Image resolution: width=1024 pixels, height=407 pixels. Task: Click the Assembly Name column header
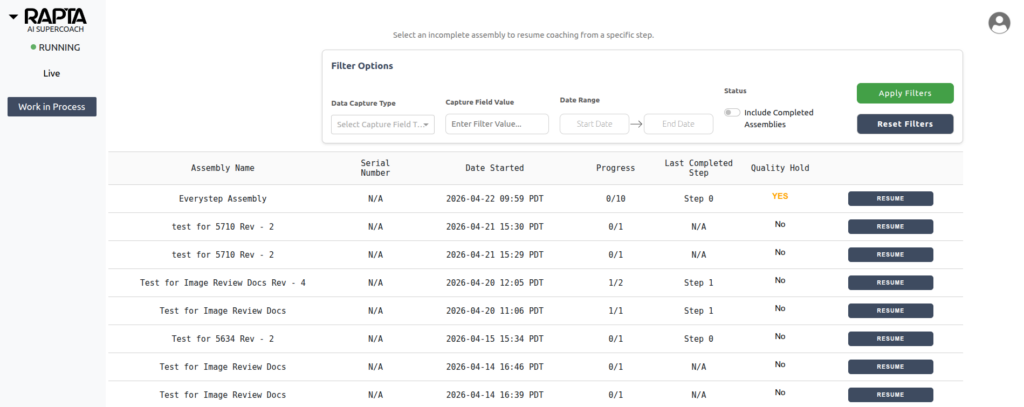tap(223, 168)
